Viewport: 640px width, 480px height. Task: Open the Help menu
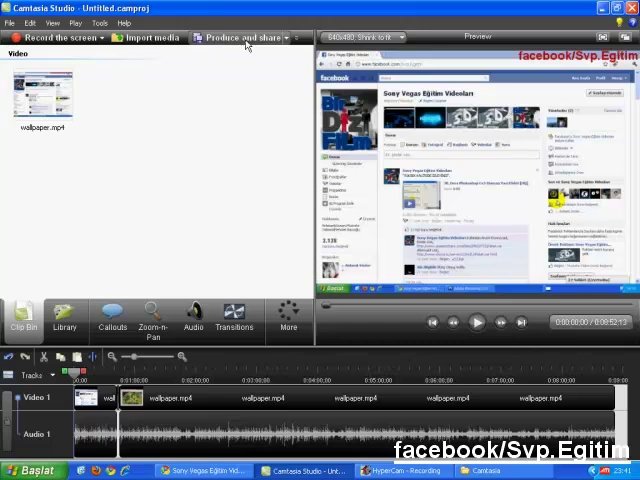point(124,23)
